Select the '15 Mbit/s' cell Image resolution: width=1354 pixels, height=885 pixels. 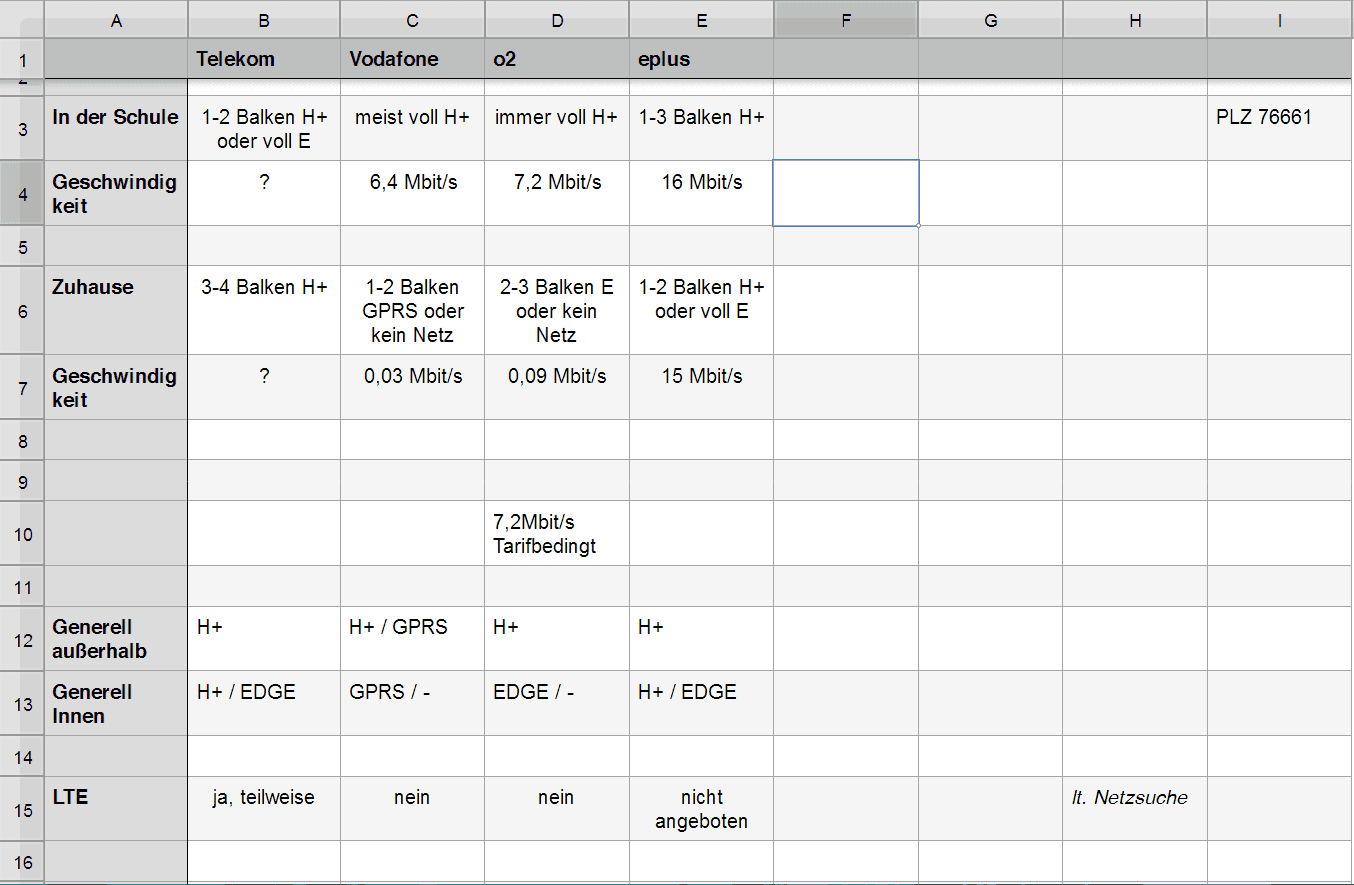tap(701, 387)
